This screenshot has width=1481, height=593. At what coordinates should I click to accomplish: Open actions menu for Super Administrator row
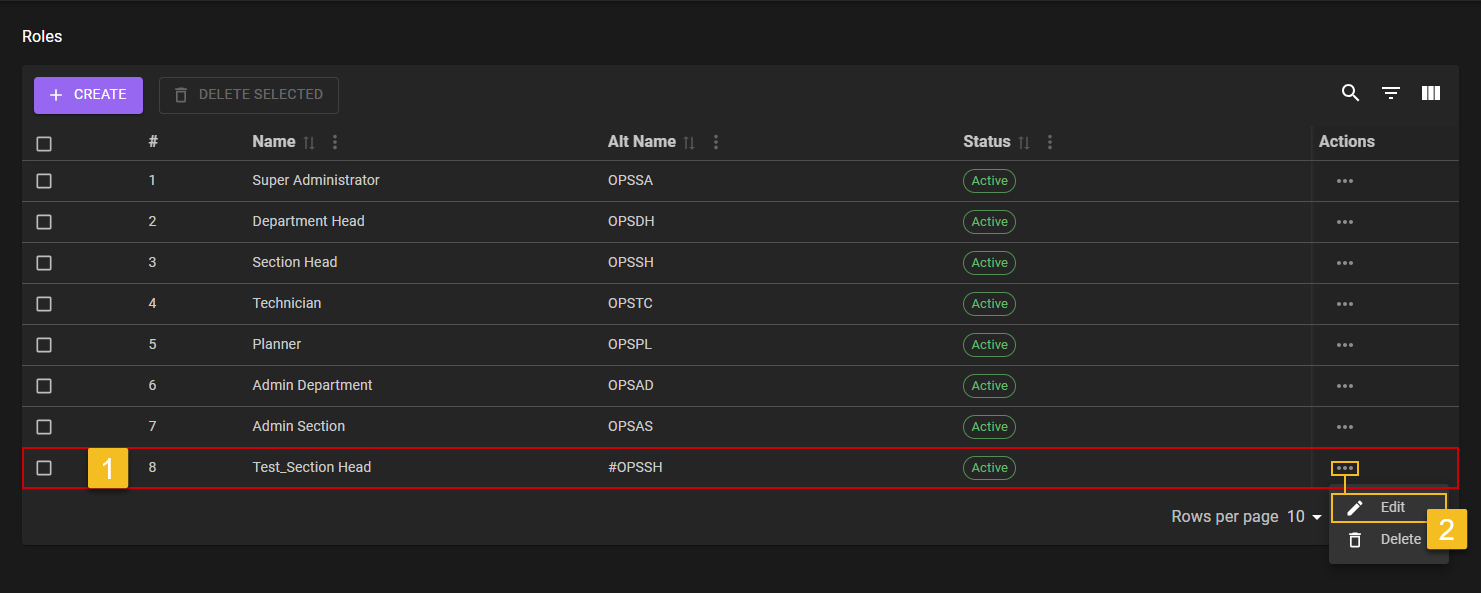pos(1344,181)
